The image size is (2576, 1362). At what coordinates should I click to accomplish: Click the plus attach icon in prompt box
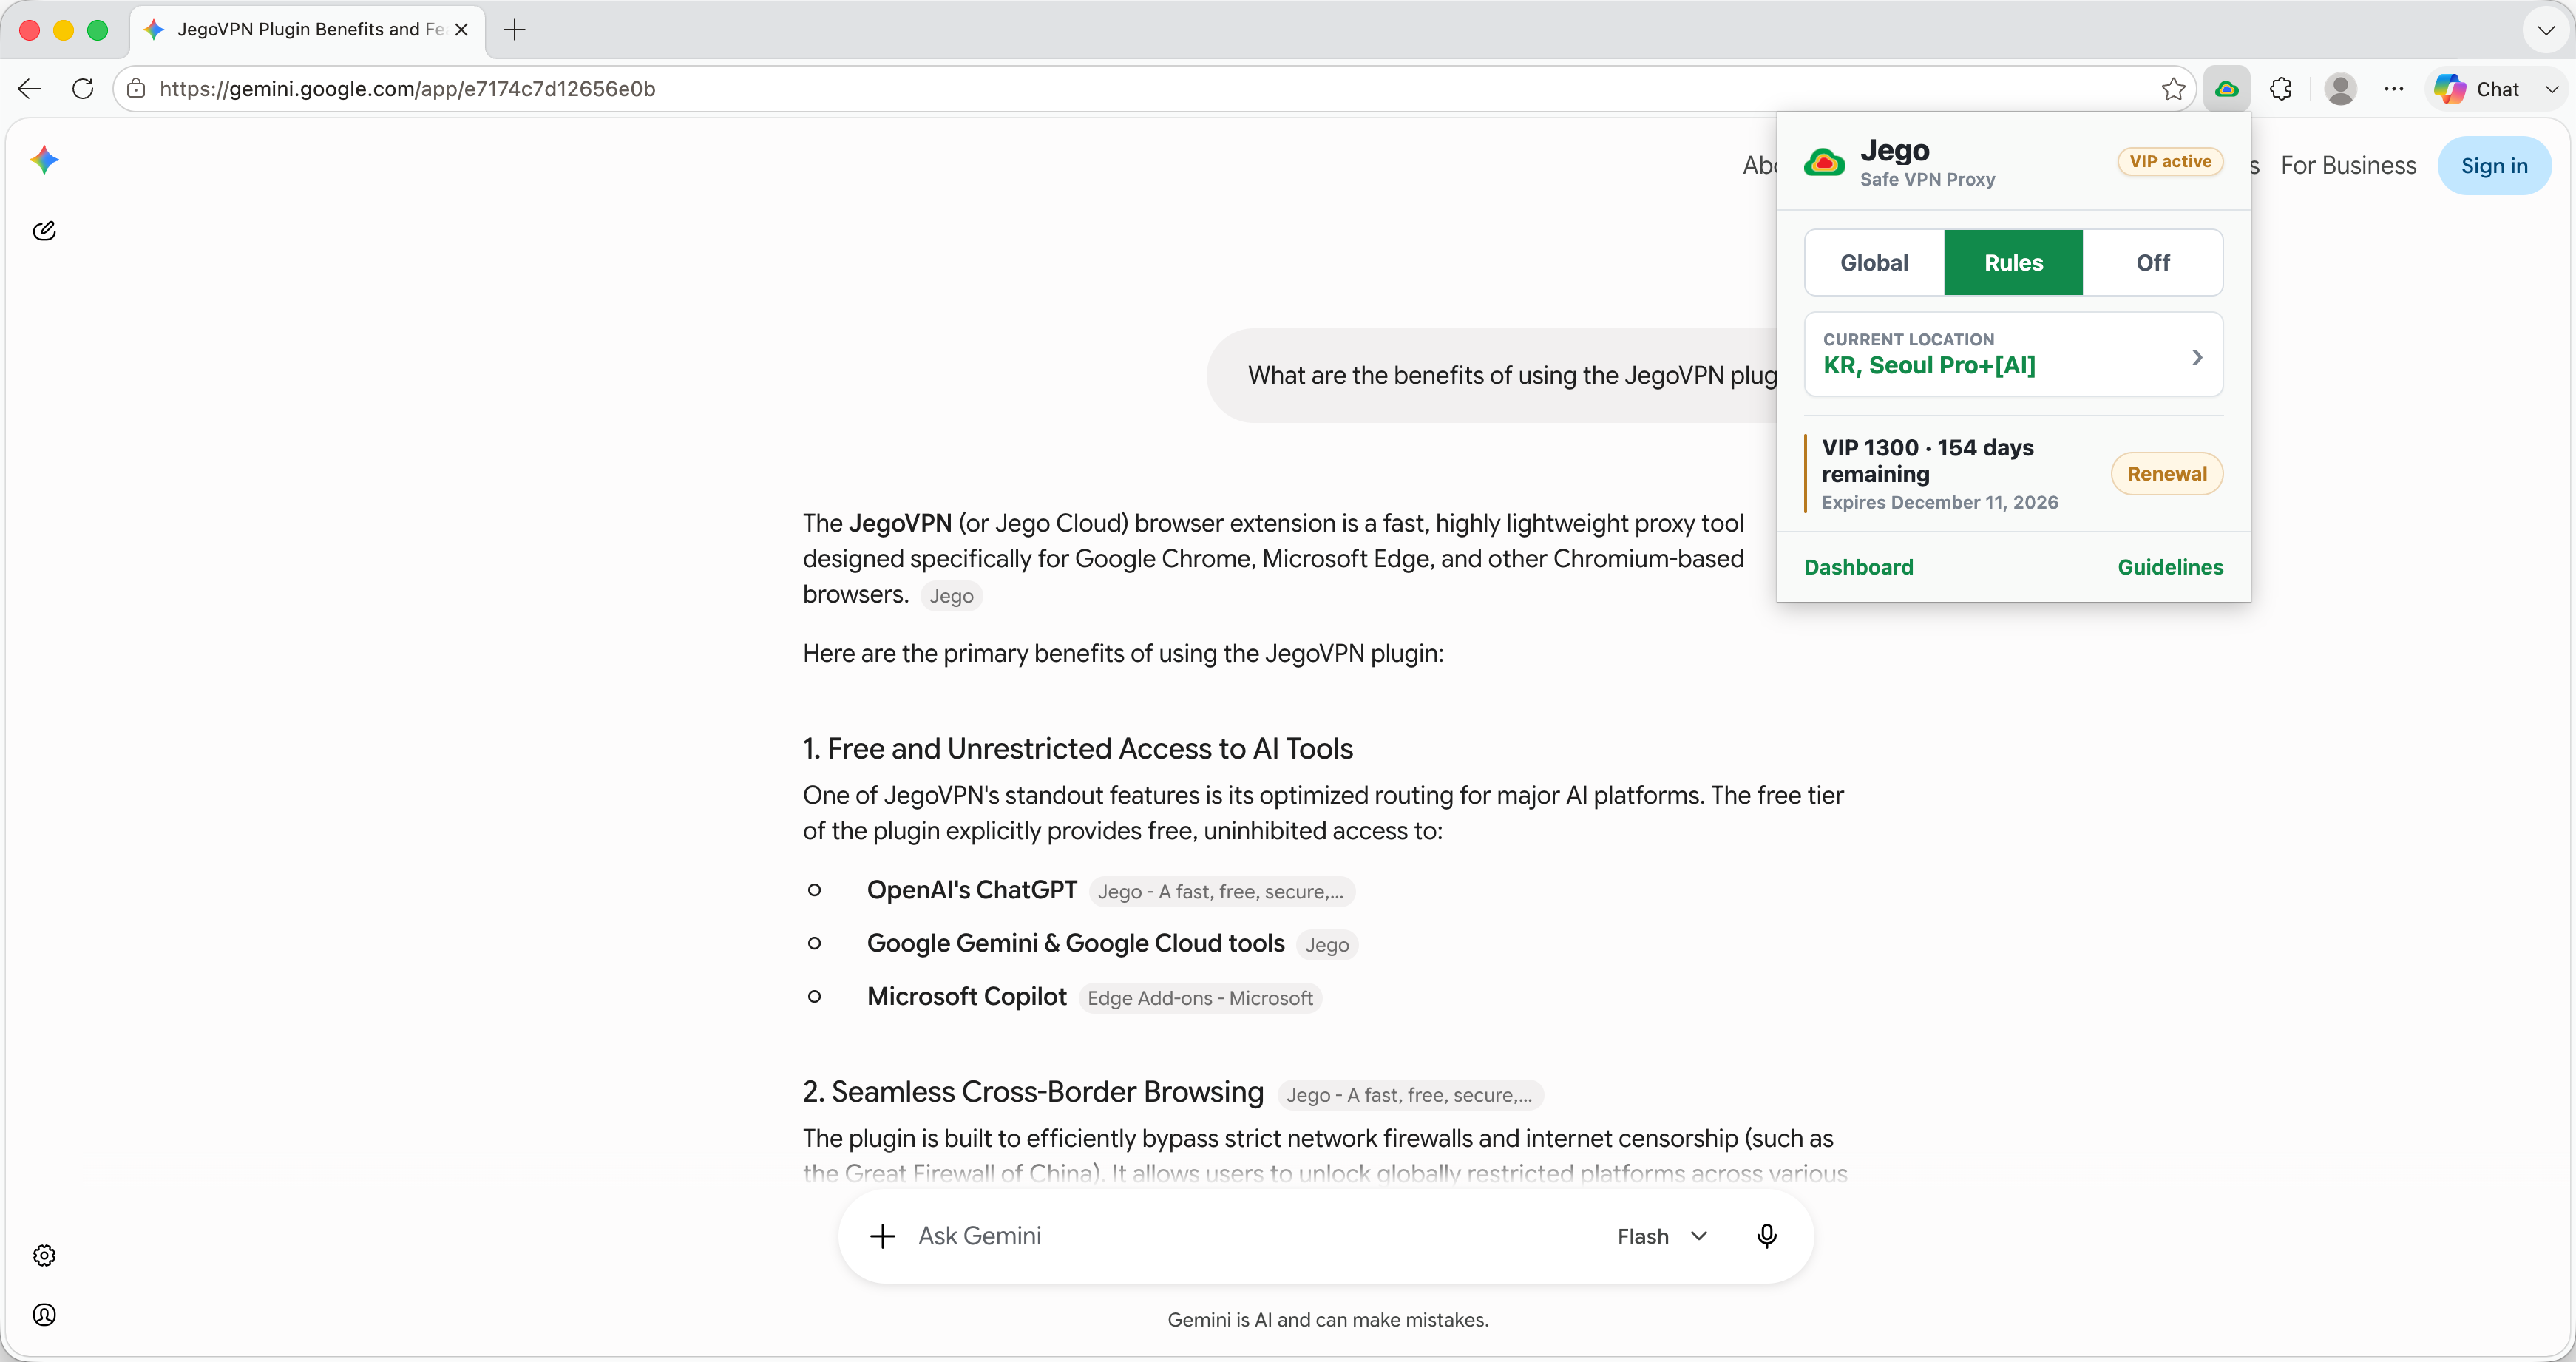(882, 1236)
